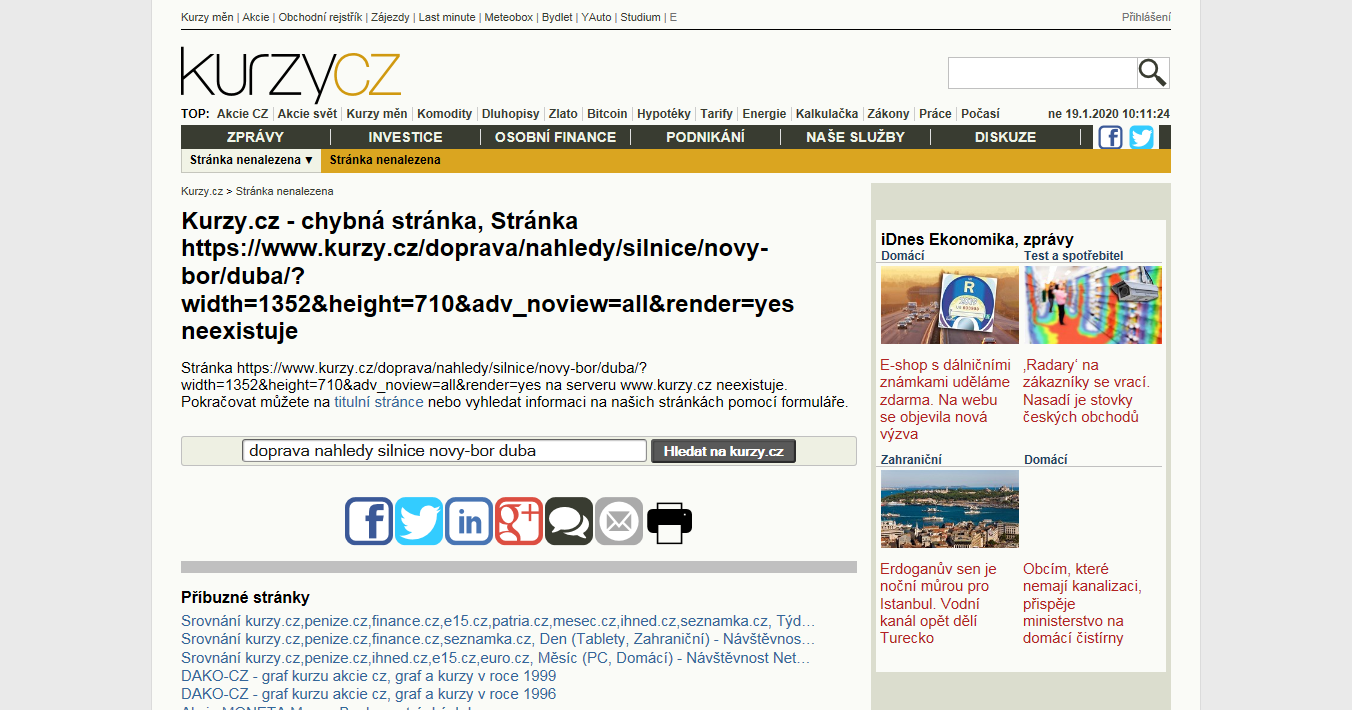
Task: Open the 'Bydlet' top link
Action: pyautogui.click(x=557, y=17)
